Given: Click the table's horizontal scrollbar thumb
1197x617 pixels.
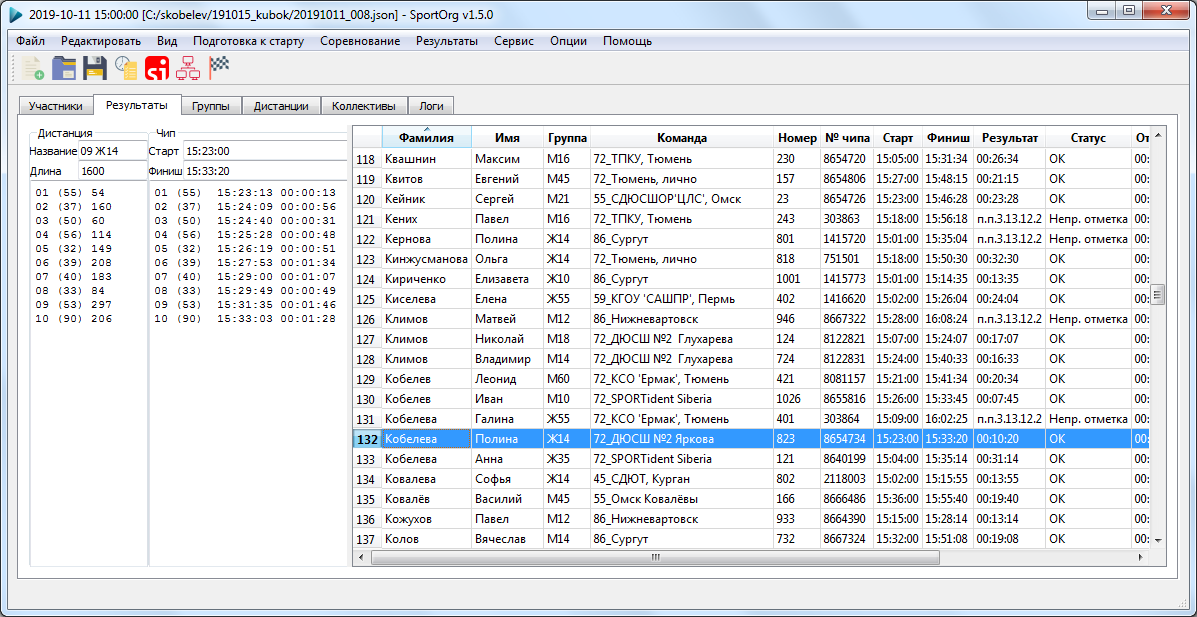Looking at the screenshot, I should pos(656,557).
